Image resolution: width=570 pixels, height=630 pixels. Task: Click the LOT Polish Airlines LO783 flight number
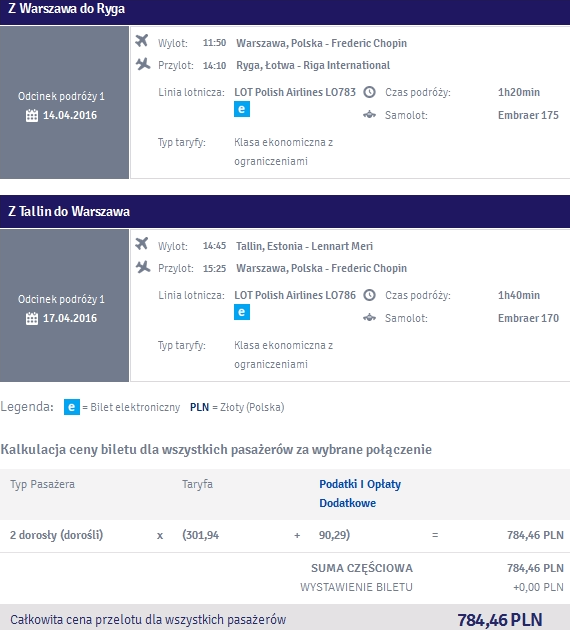tap(295, 92)
